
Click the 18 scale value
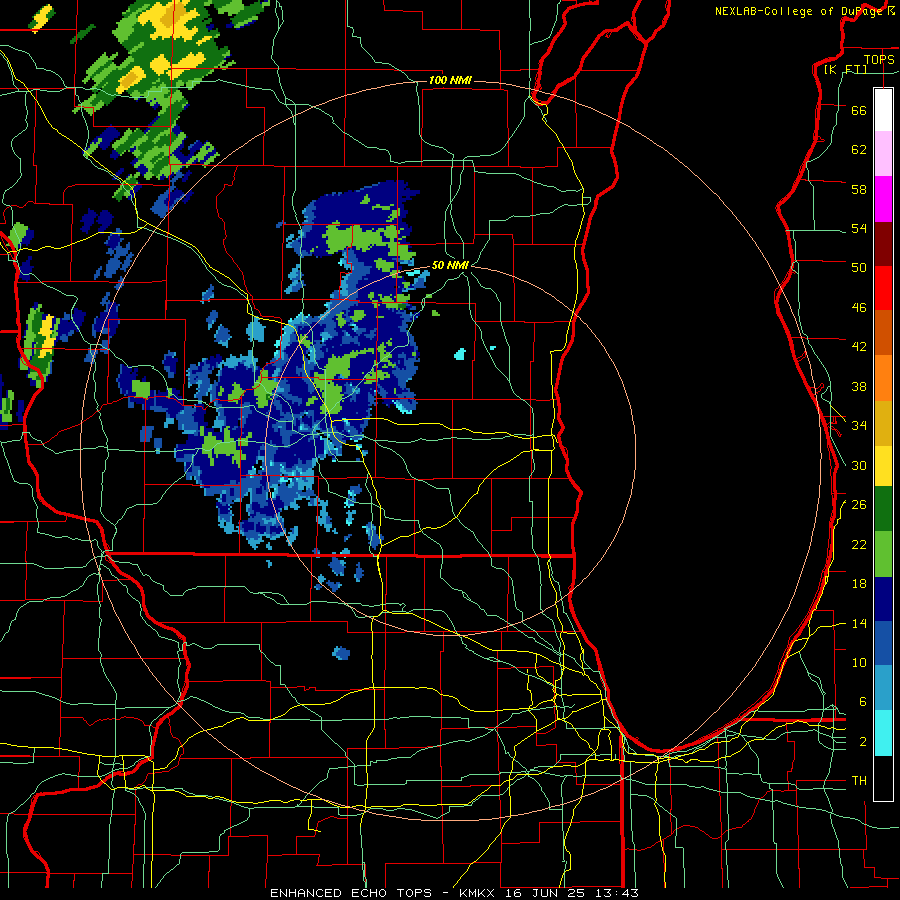[x=859, y=584]
